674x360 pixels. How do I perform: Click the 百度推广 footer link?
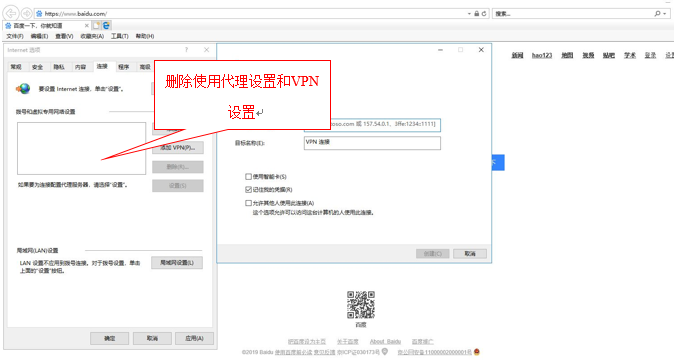423,342
